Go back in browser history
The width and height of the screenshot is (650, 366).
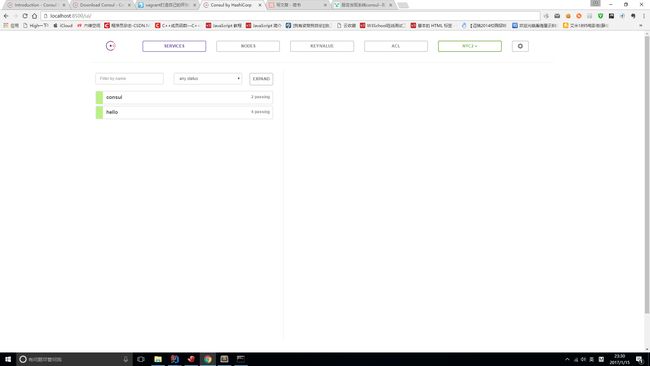coord(6,16)
